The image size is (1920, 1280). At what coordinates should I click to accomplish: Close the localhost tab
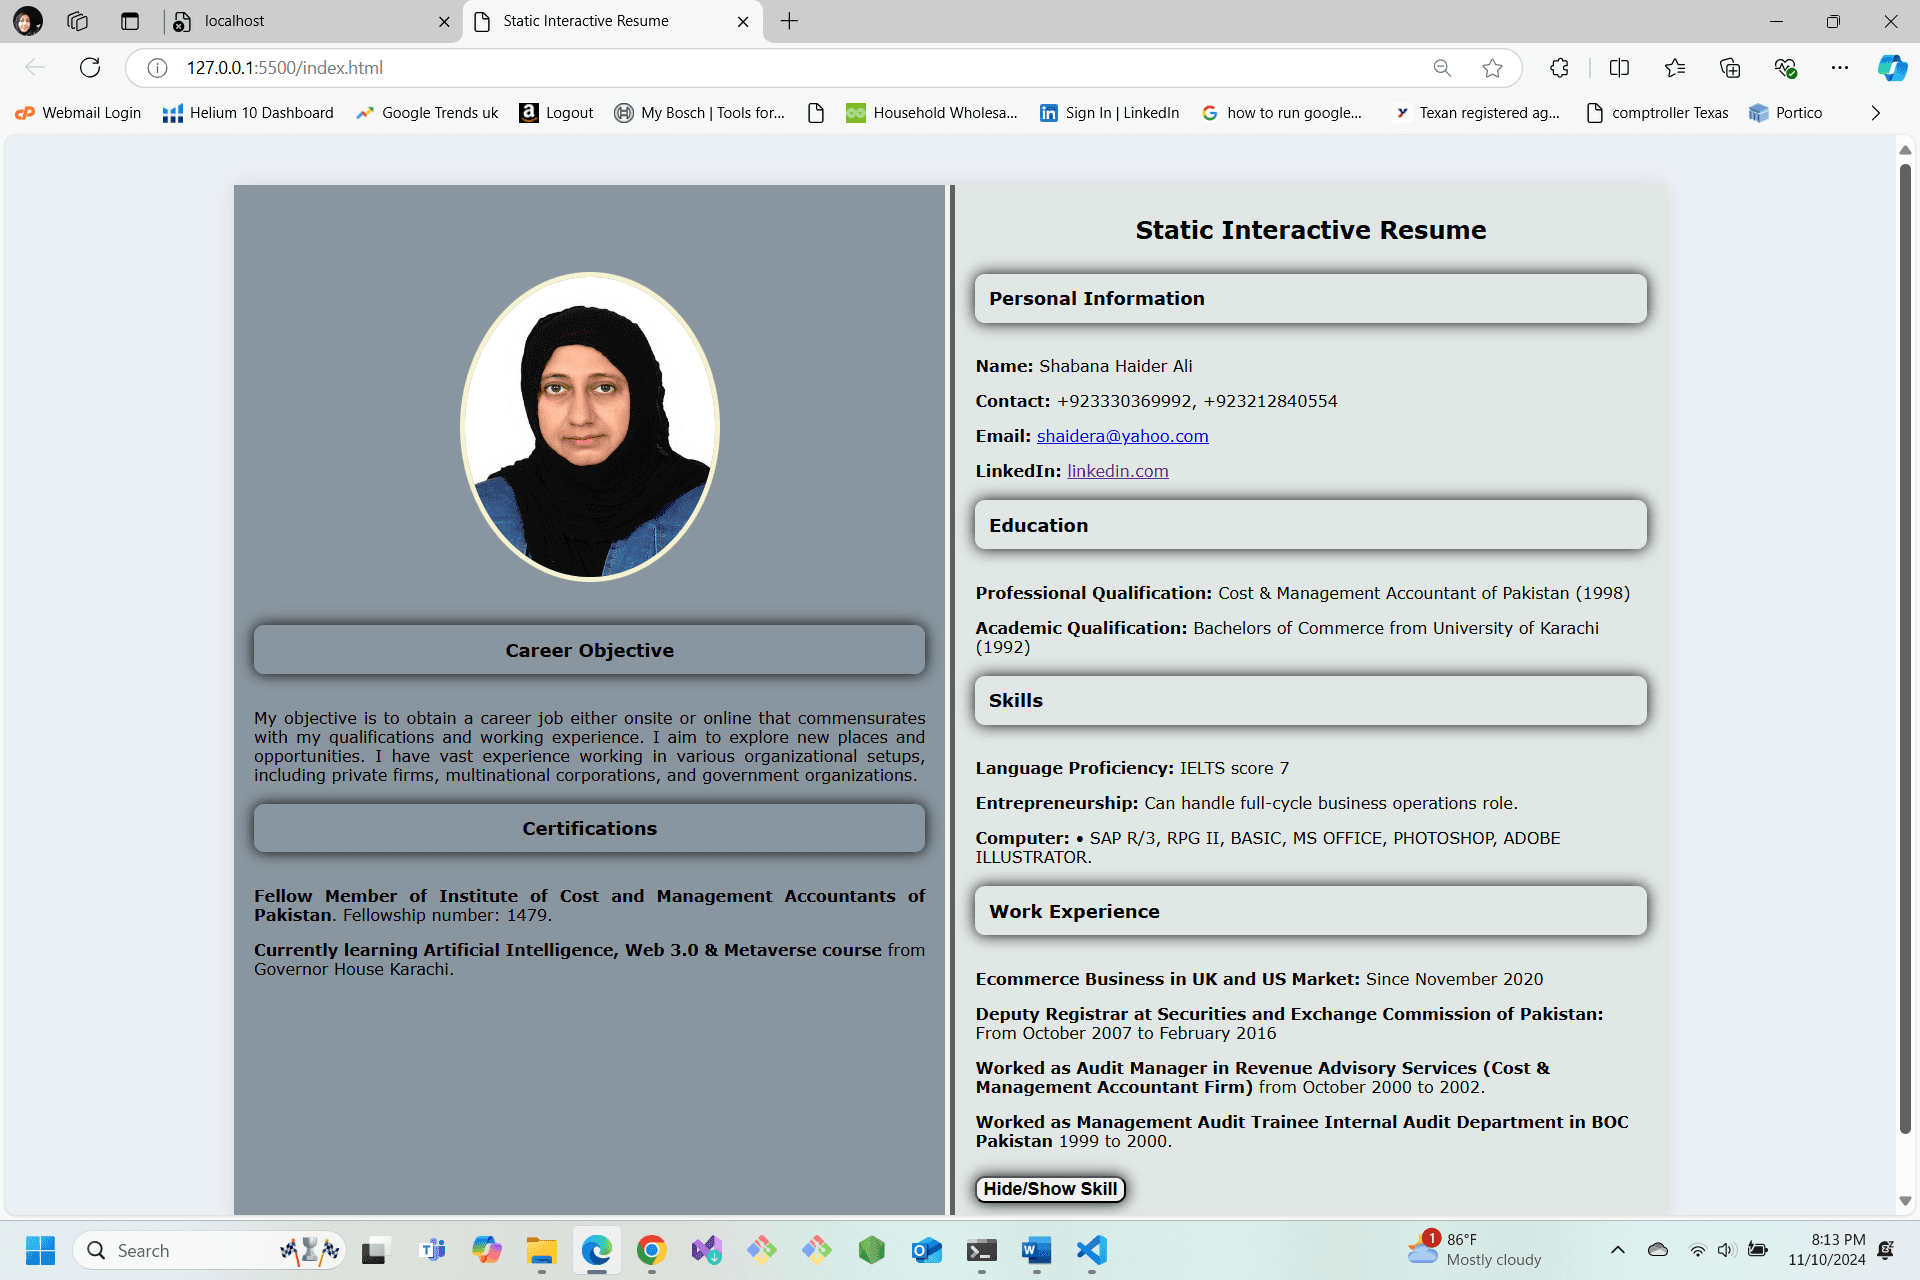(x=444, y=22)
